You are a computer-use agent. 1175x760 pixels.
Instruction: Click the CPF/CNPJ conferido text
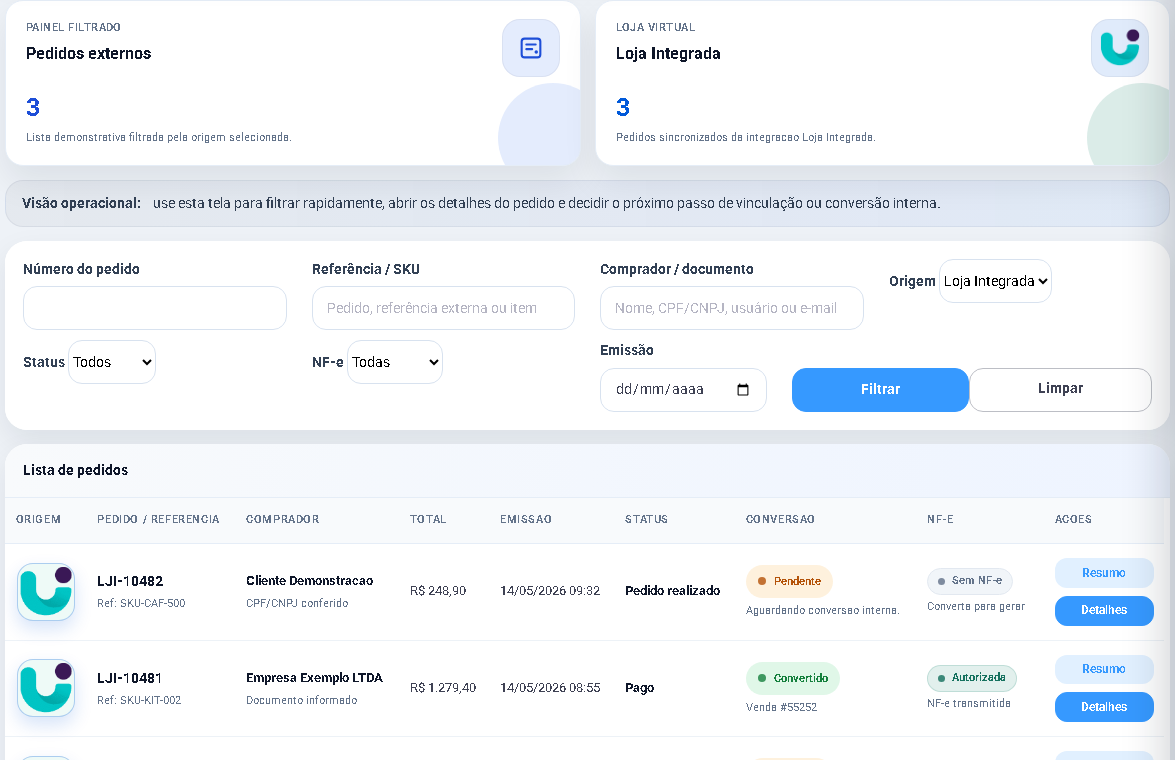297,603
